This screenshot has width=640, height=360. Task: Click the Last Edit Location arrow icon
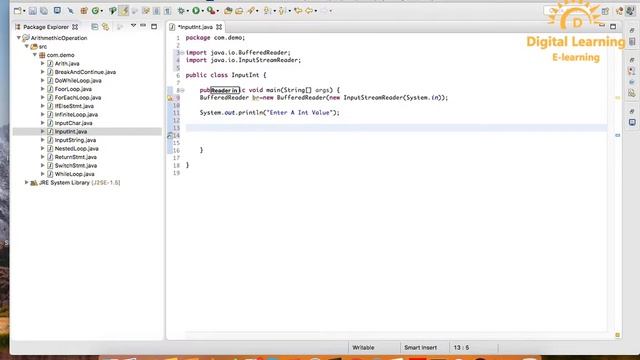(x=298, y=11)
